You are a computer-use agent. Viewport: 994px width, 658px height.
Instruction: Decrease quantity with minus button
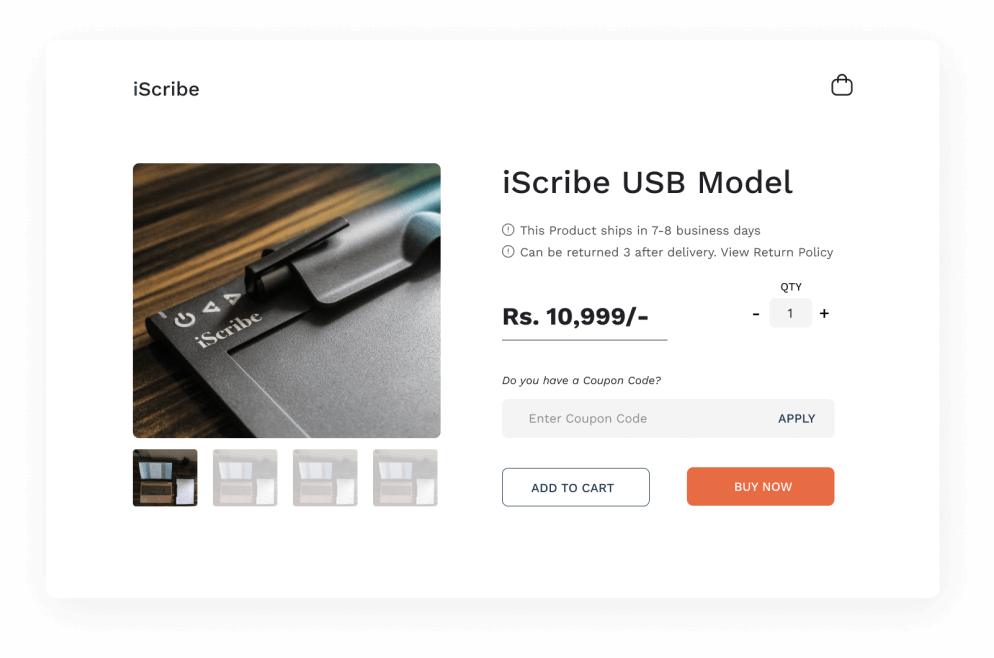pos(756,314)
